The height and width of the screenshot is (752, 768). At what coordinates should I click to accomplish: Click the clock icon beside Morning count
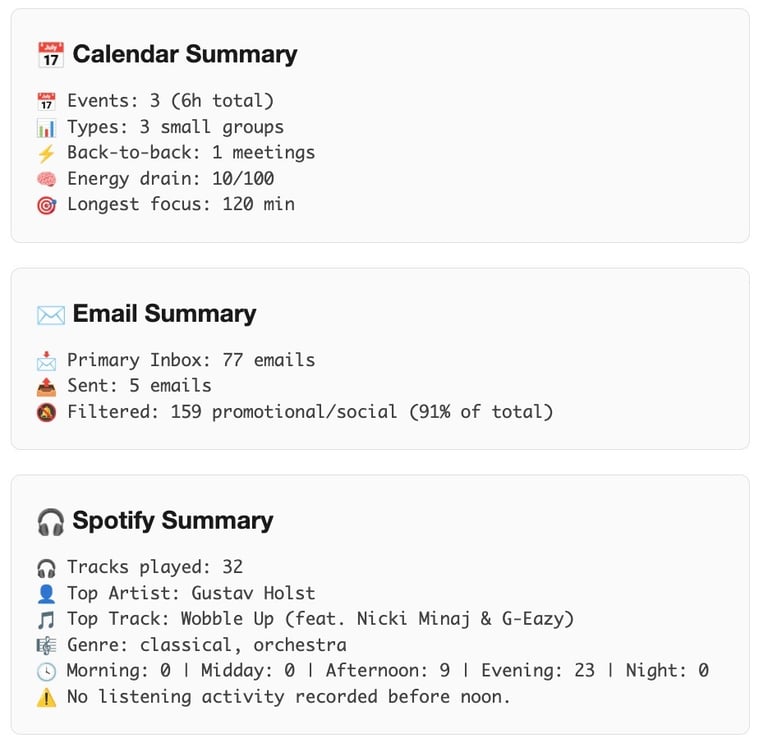click(47, 671)
